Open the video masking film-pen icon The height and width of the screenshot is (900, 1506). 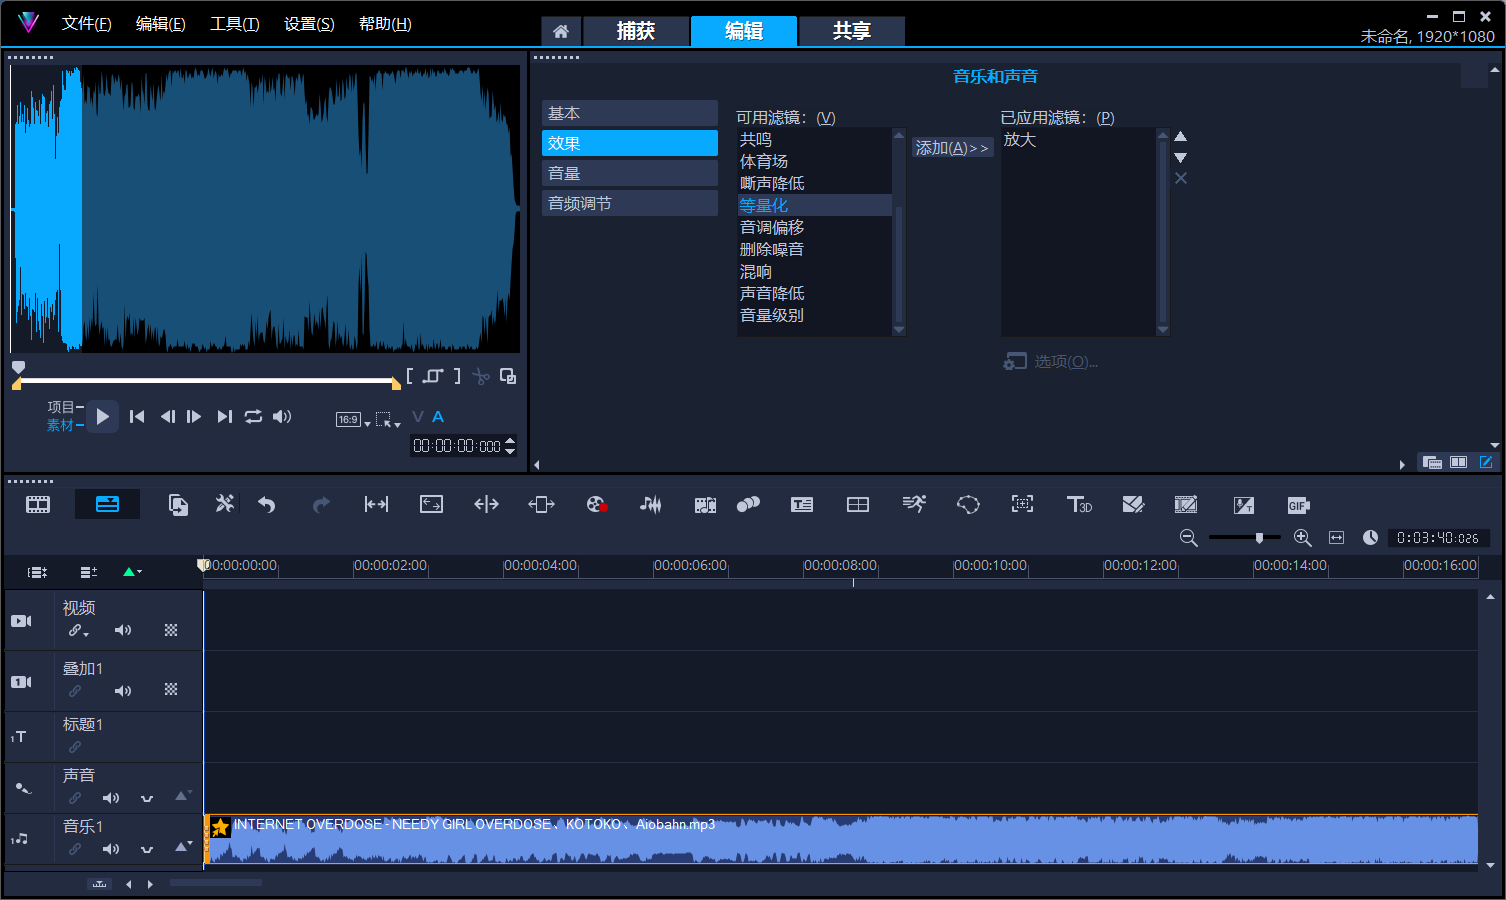1186,505
